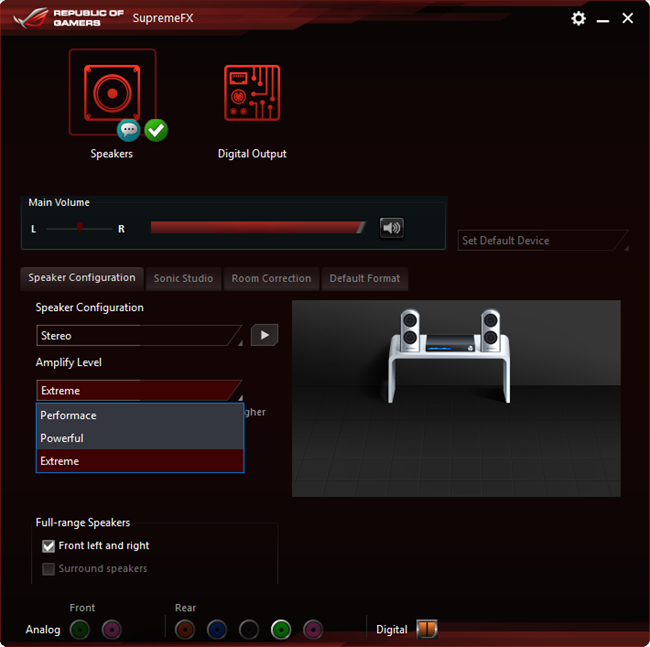Toggle Front left and right checkbox
This screenshot has width=650, height=647.
point(49,546)
